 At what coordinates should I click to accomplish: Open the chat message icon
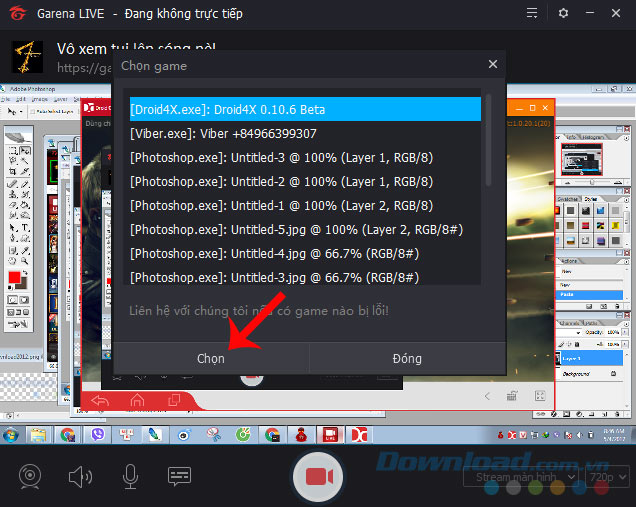179,476
